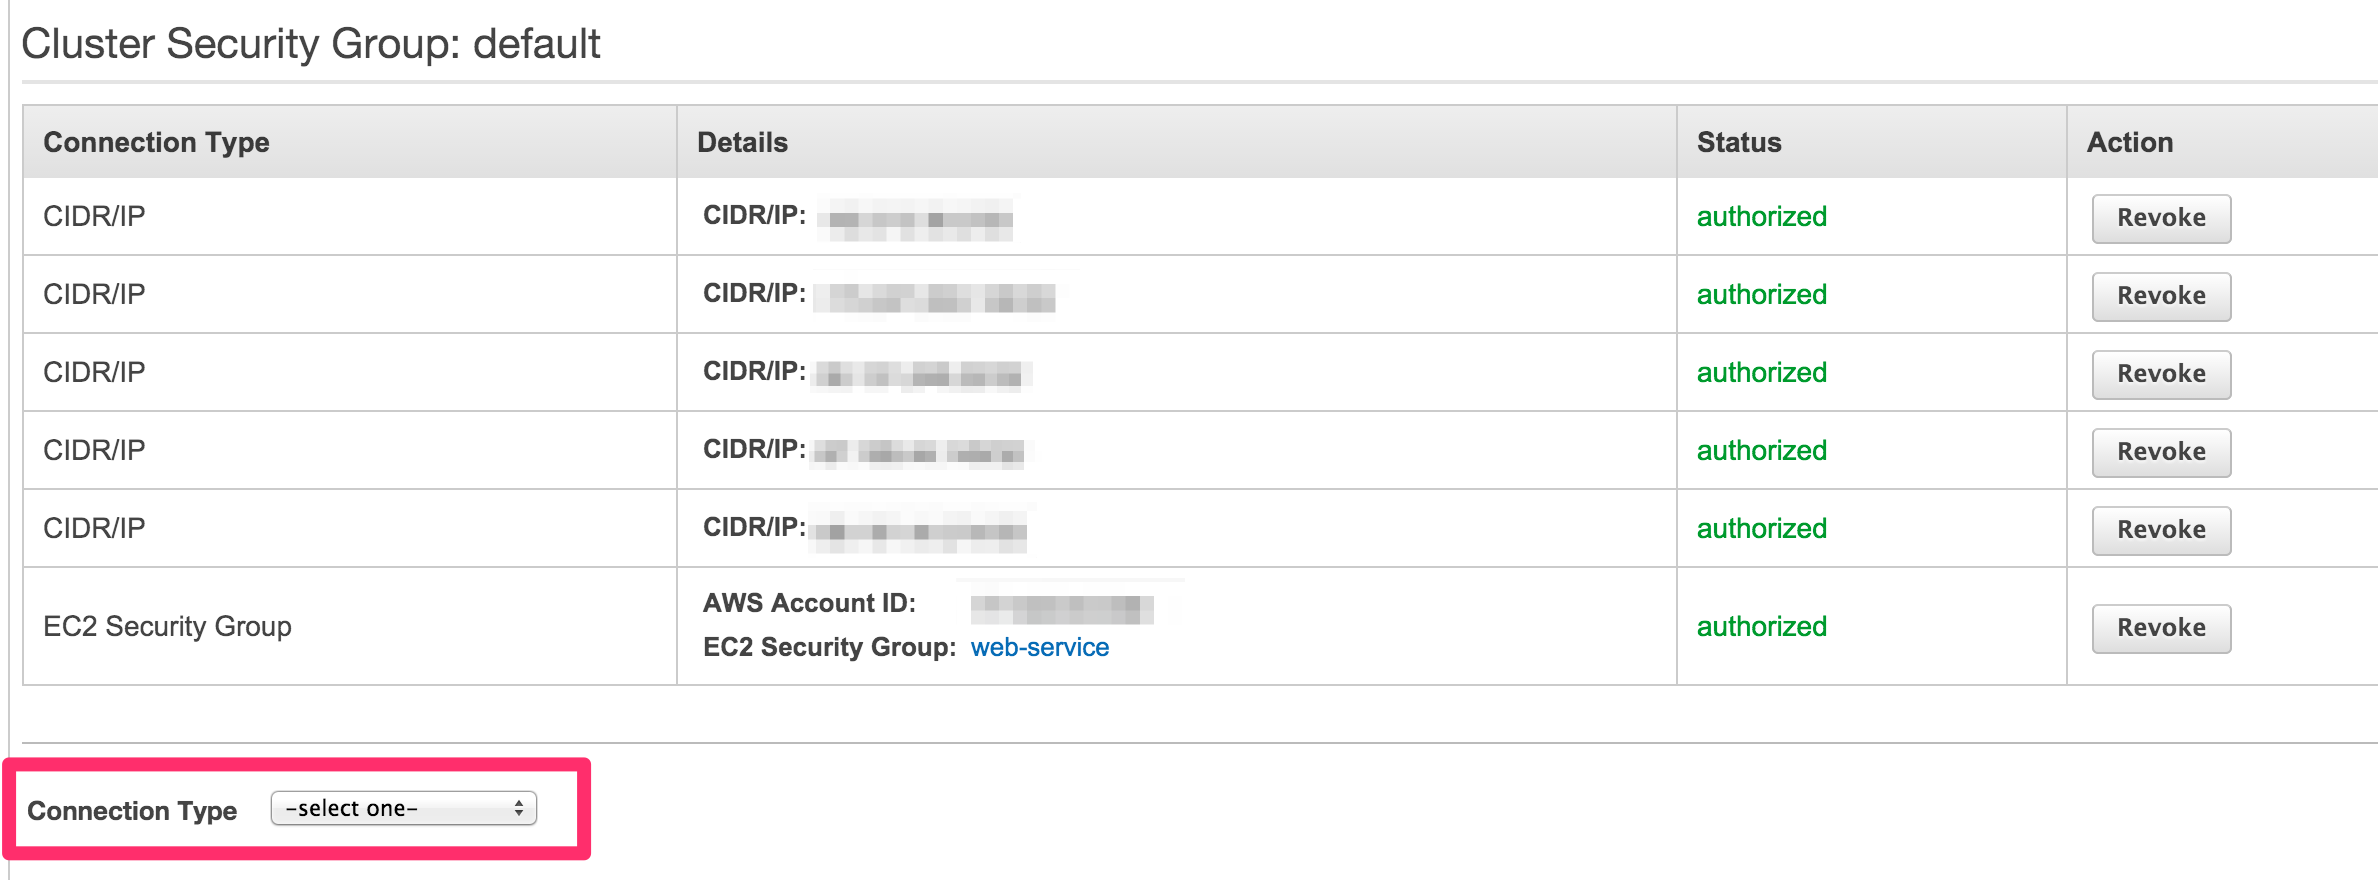Image resolution: width=2378 pixels, height=880 pixels.
Task: Revoke the third CIDR/IP authorization
Action: coord(2160,374)
